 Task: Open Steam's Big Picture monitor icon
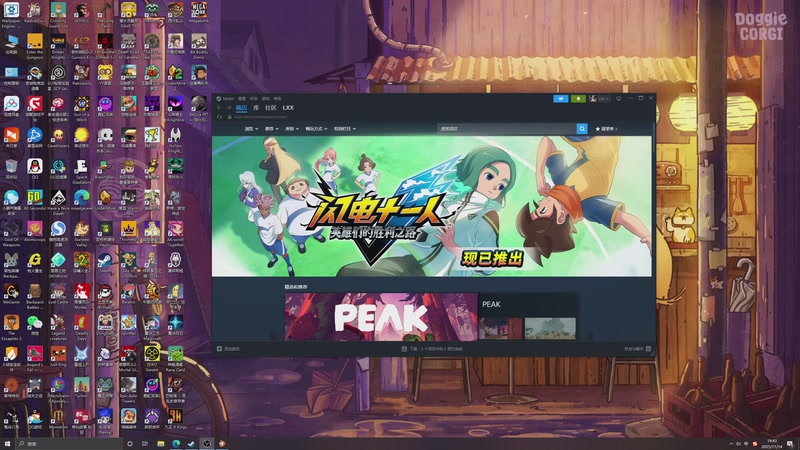click(618, 98)
